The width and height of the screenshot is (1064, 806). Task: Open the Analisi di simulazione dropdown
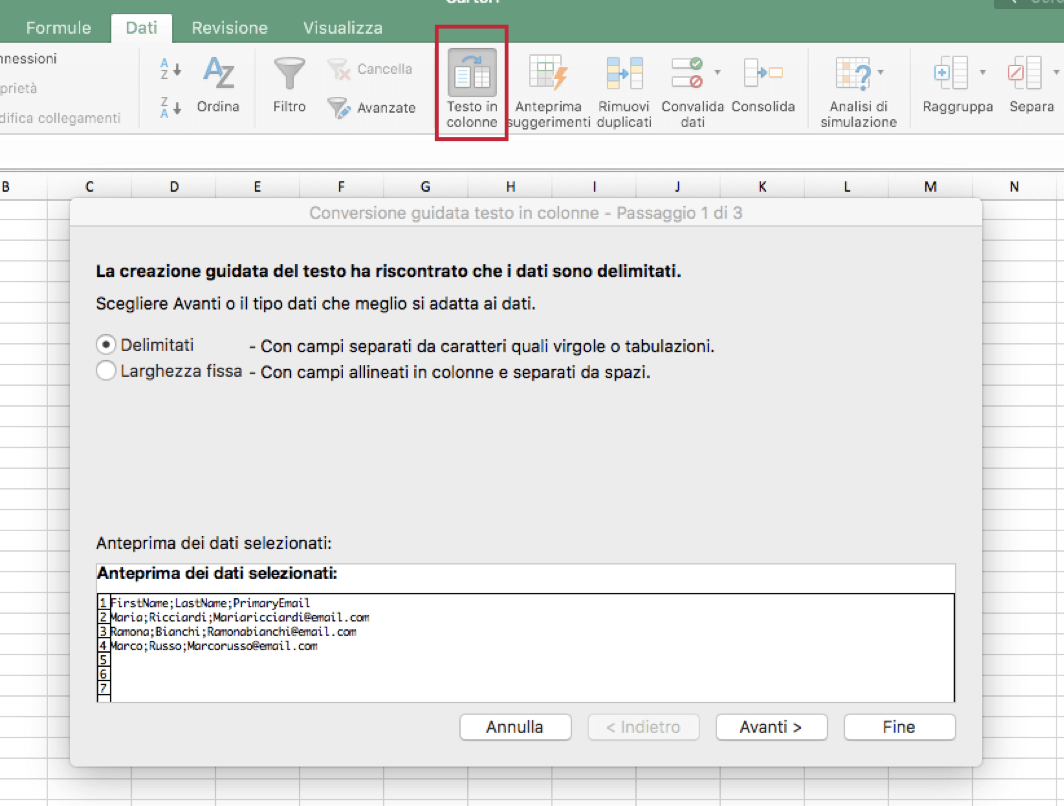[880, 72]
